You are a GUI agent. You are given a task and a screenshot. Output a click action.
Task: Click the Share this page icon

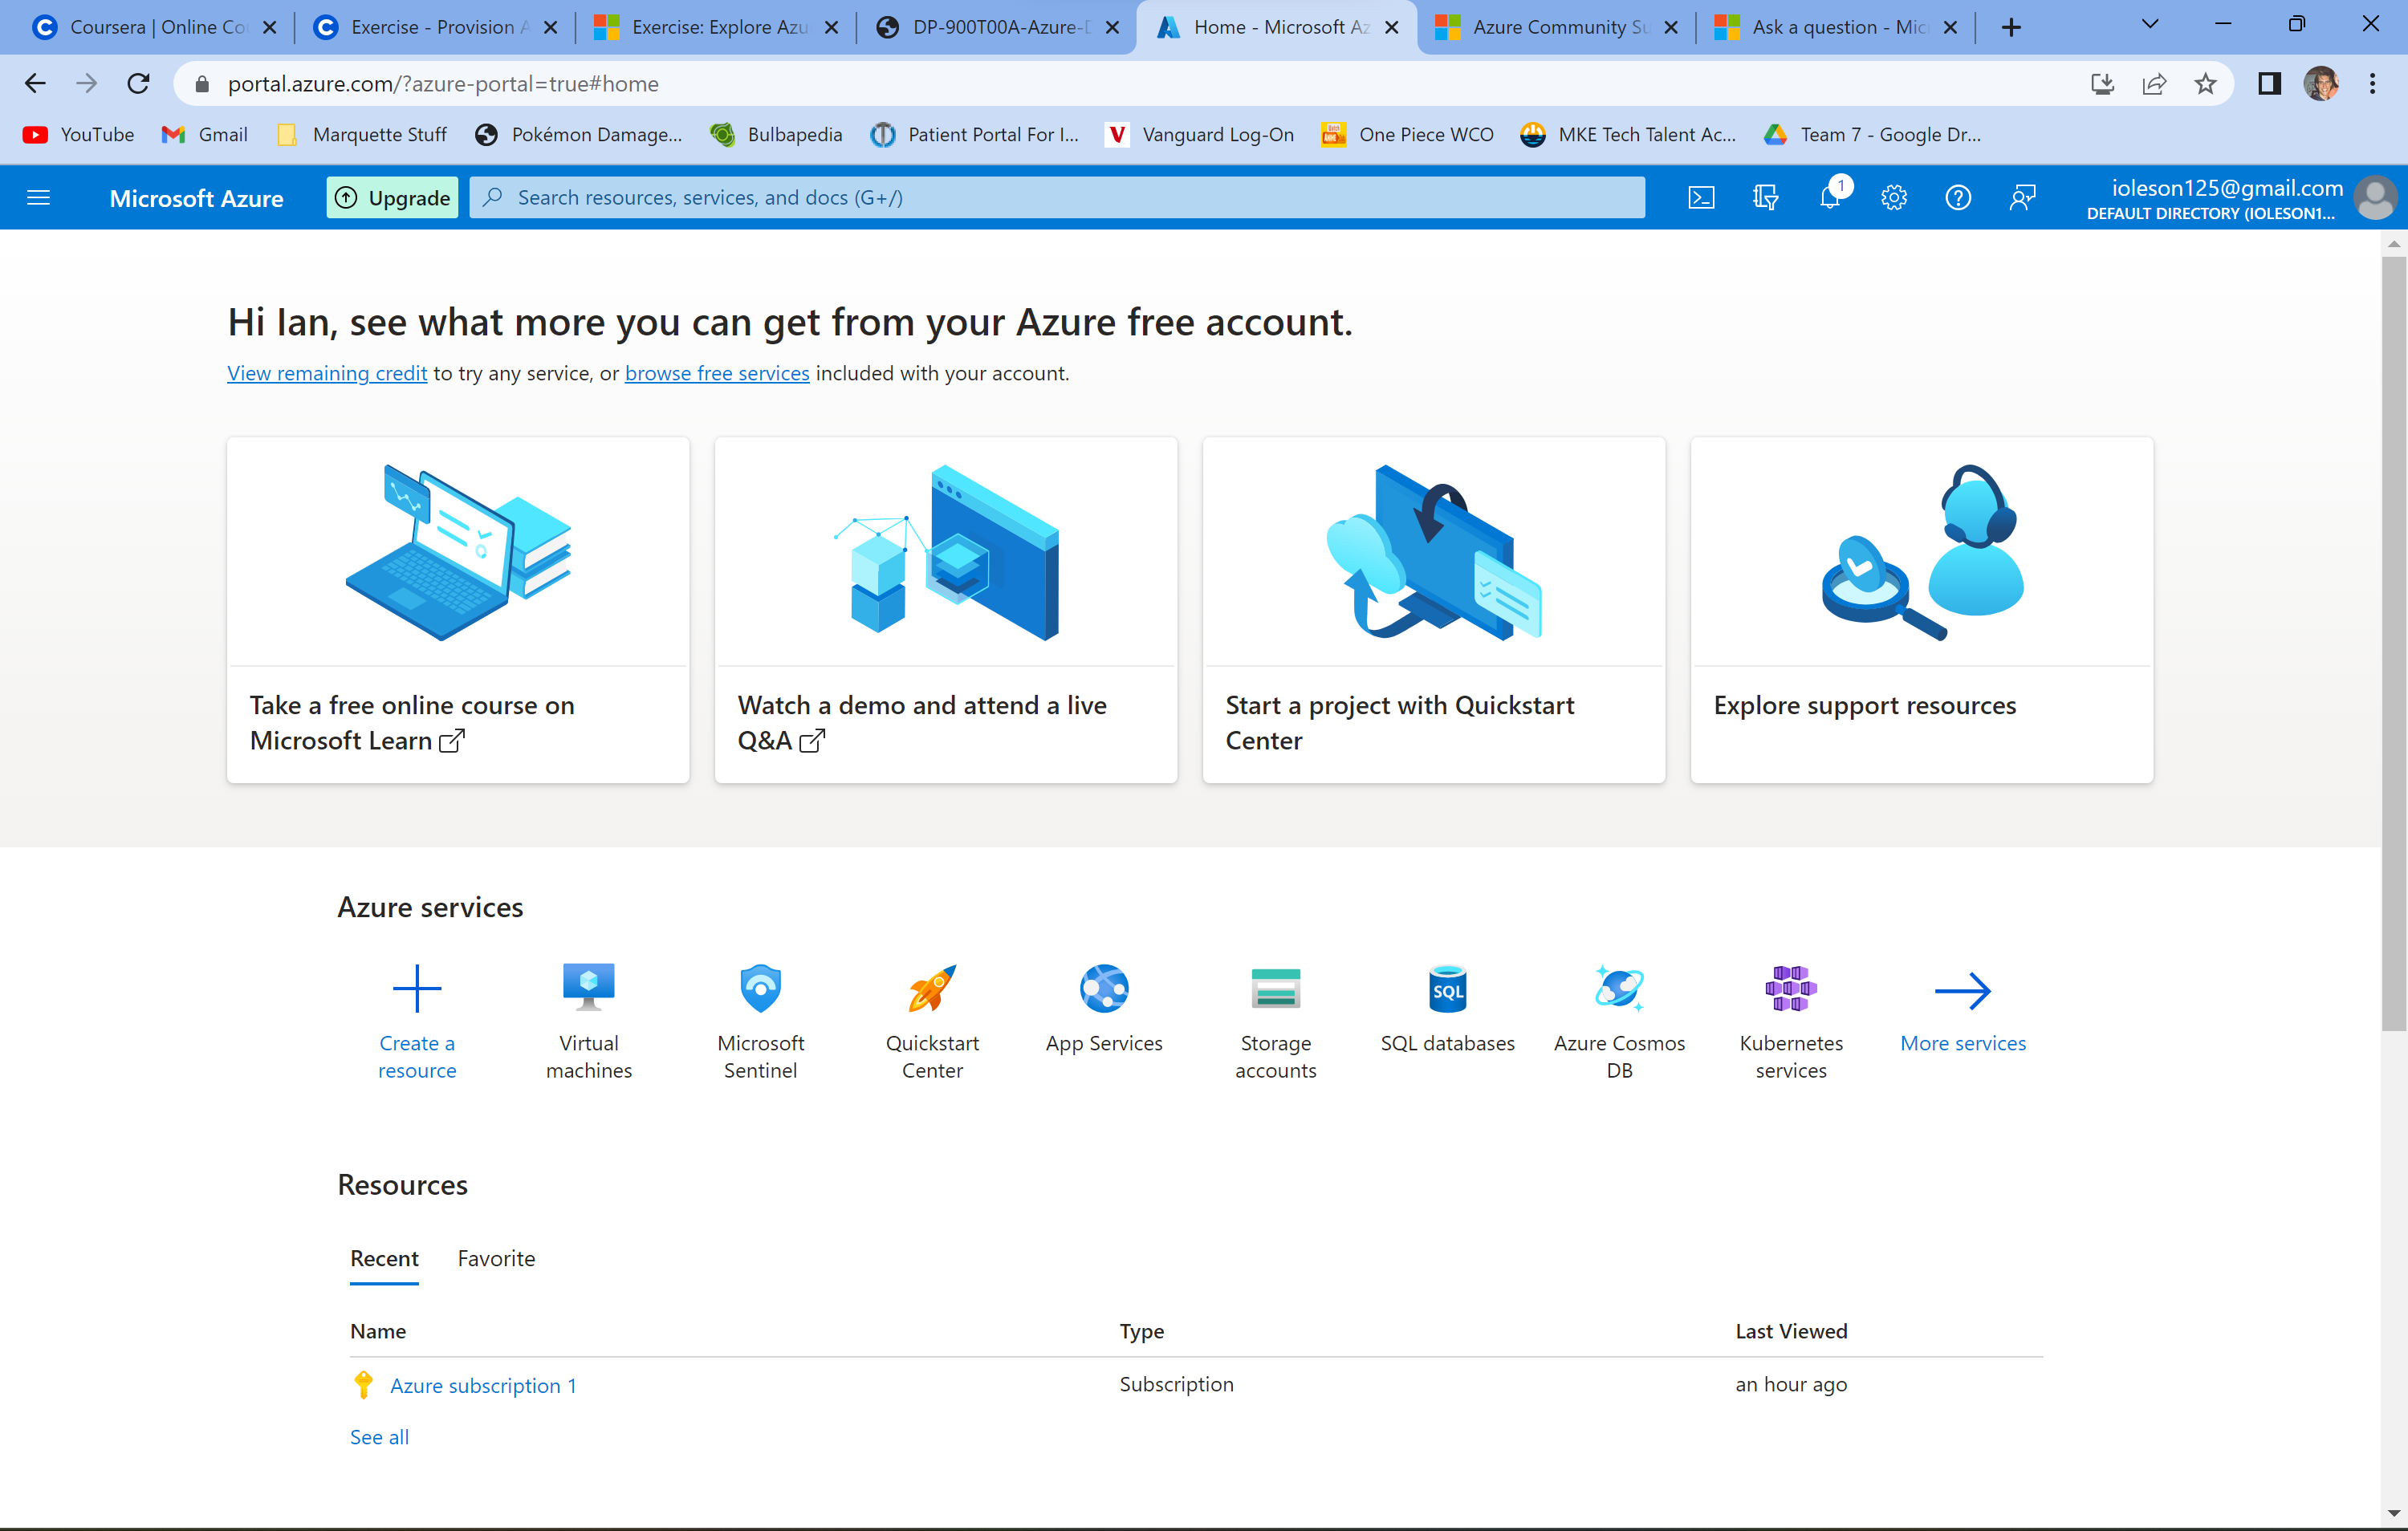[2153, 84]
